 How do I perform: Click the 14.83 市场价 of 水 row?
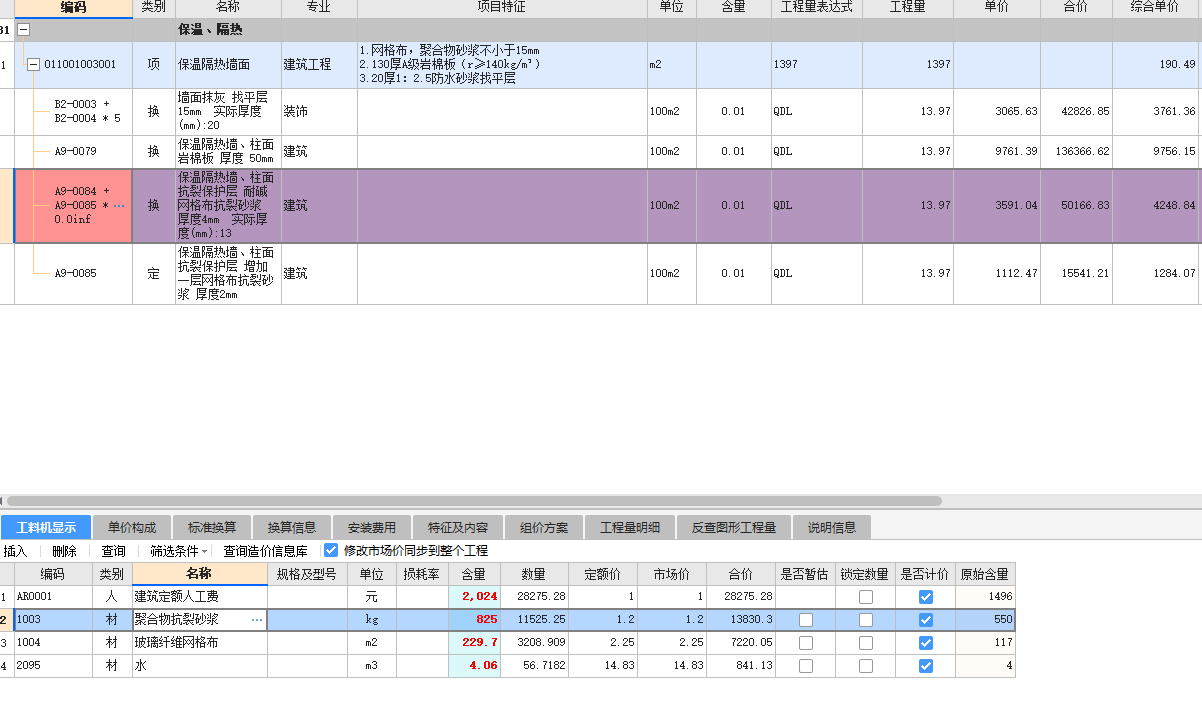pos(672,666)
